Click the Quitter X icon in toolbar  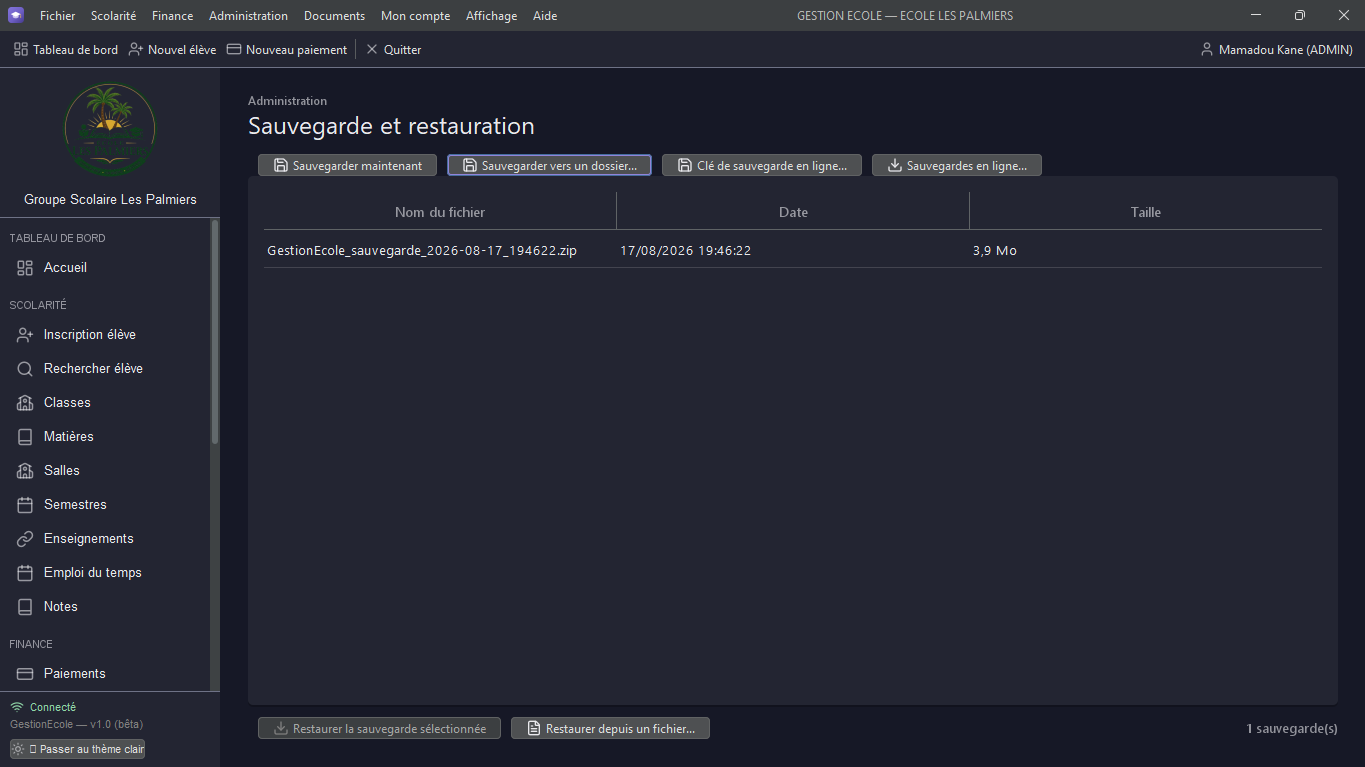pos(372,49)
